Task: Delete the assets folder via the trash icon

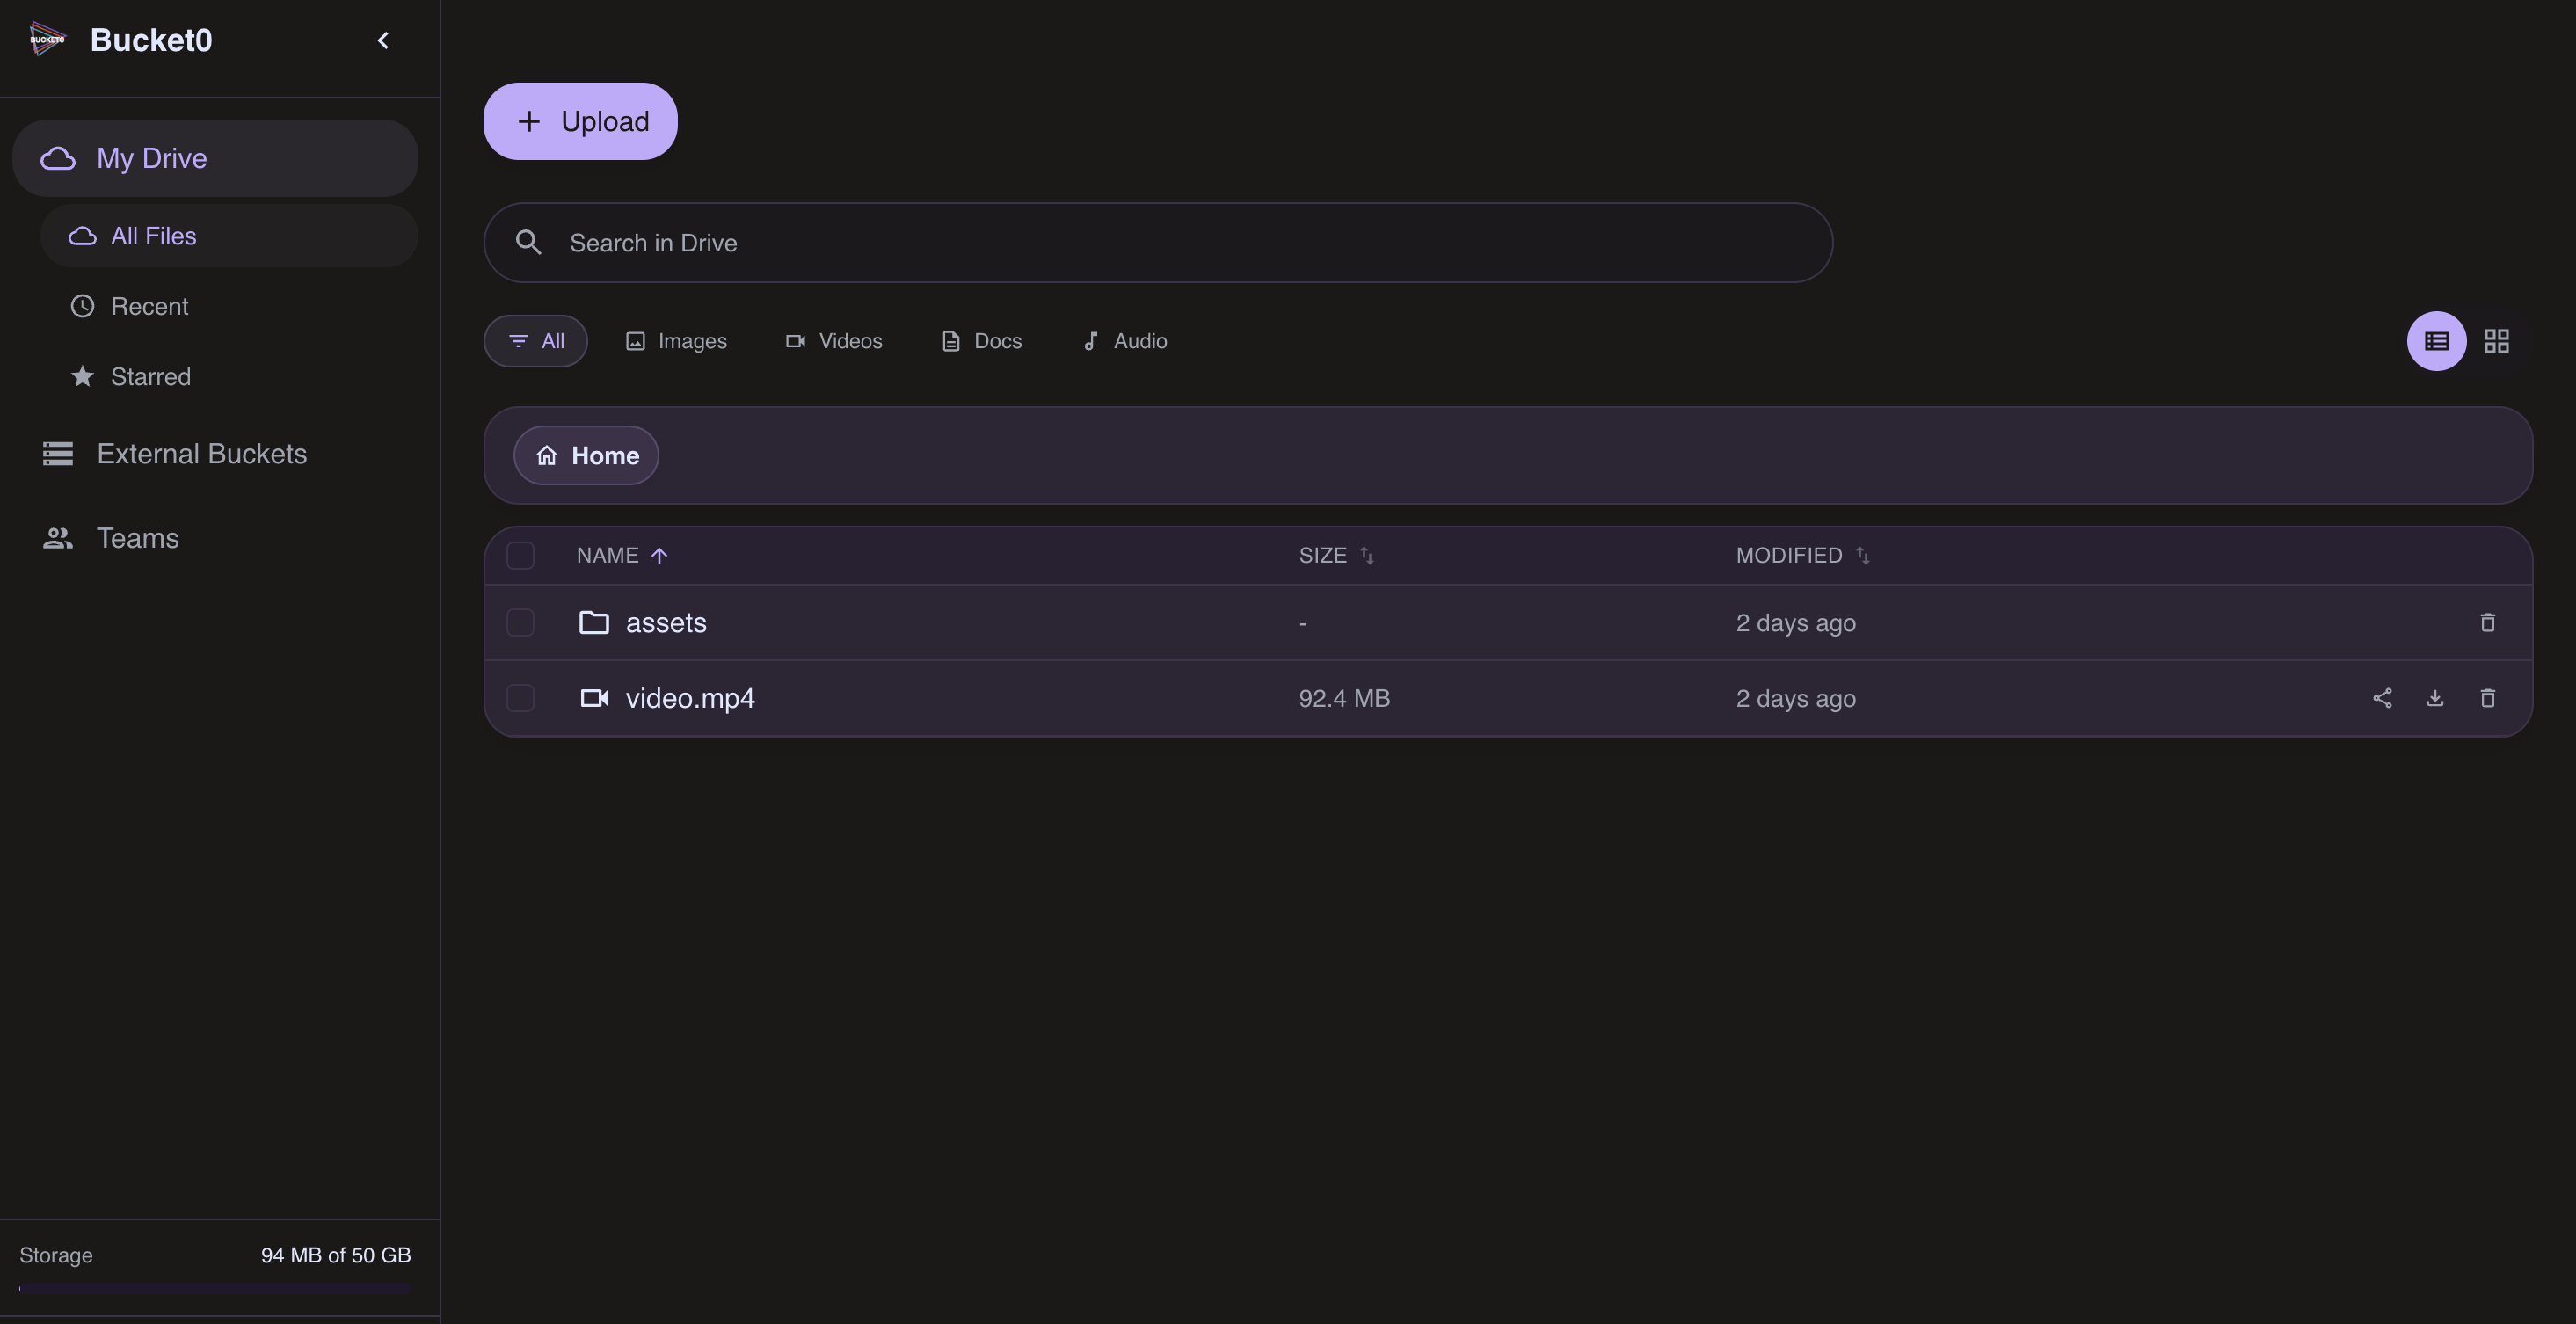Action: (x=2488, y=623)
